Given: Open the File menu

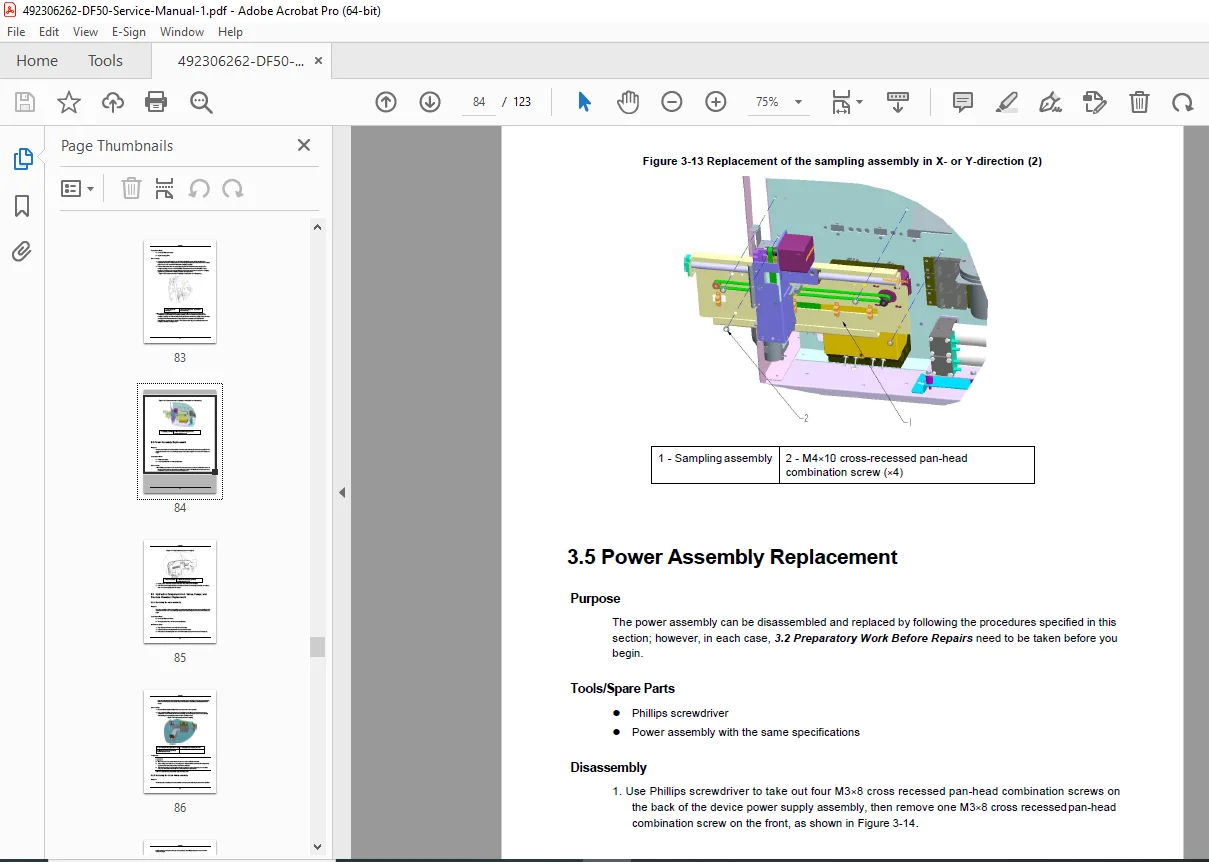Looking at the screenshot, I should point(16,32).
